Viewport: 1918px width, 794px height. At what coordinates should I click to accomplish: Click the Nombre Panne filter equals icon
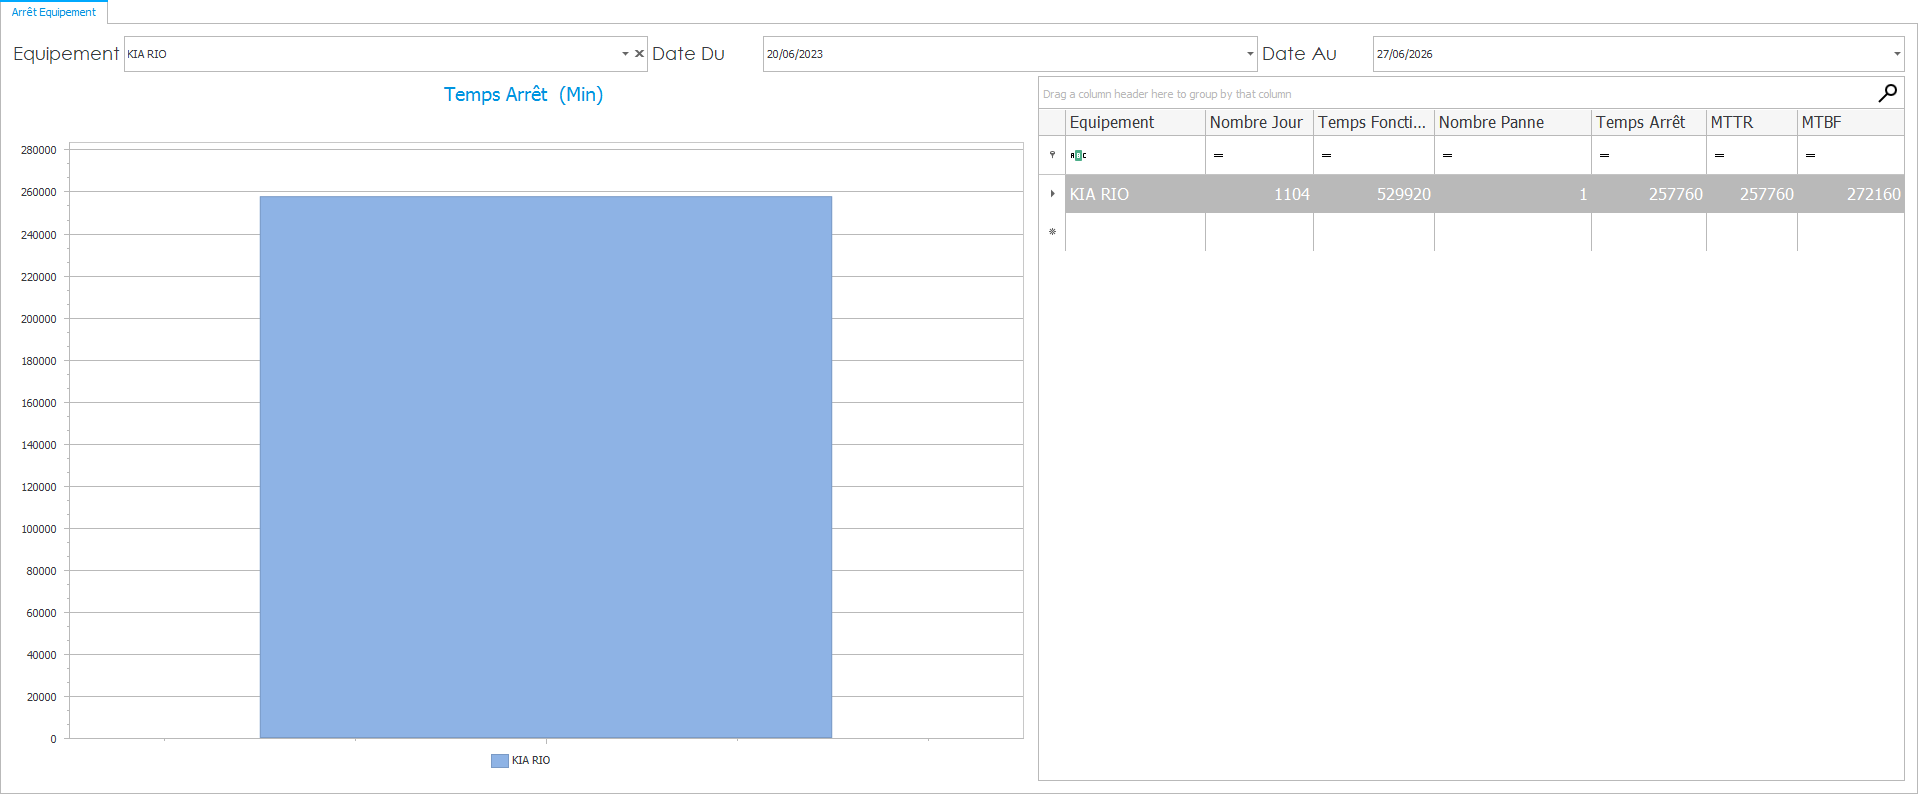[x=1447, y=155]
